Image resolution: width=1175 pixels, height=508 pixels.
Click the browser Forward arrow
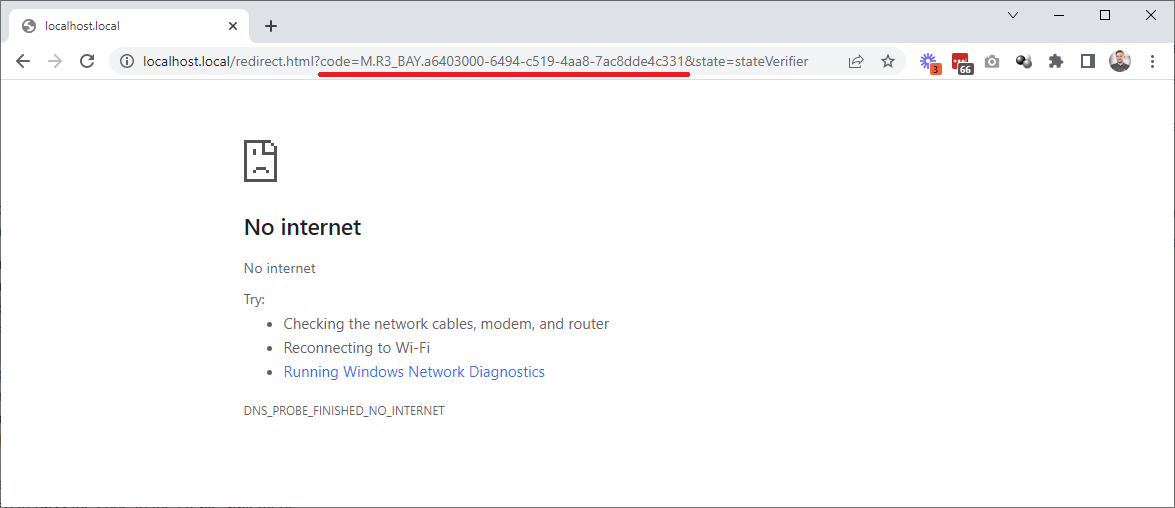coord(55,61)
